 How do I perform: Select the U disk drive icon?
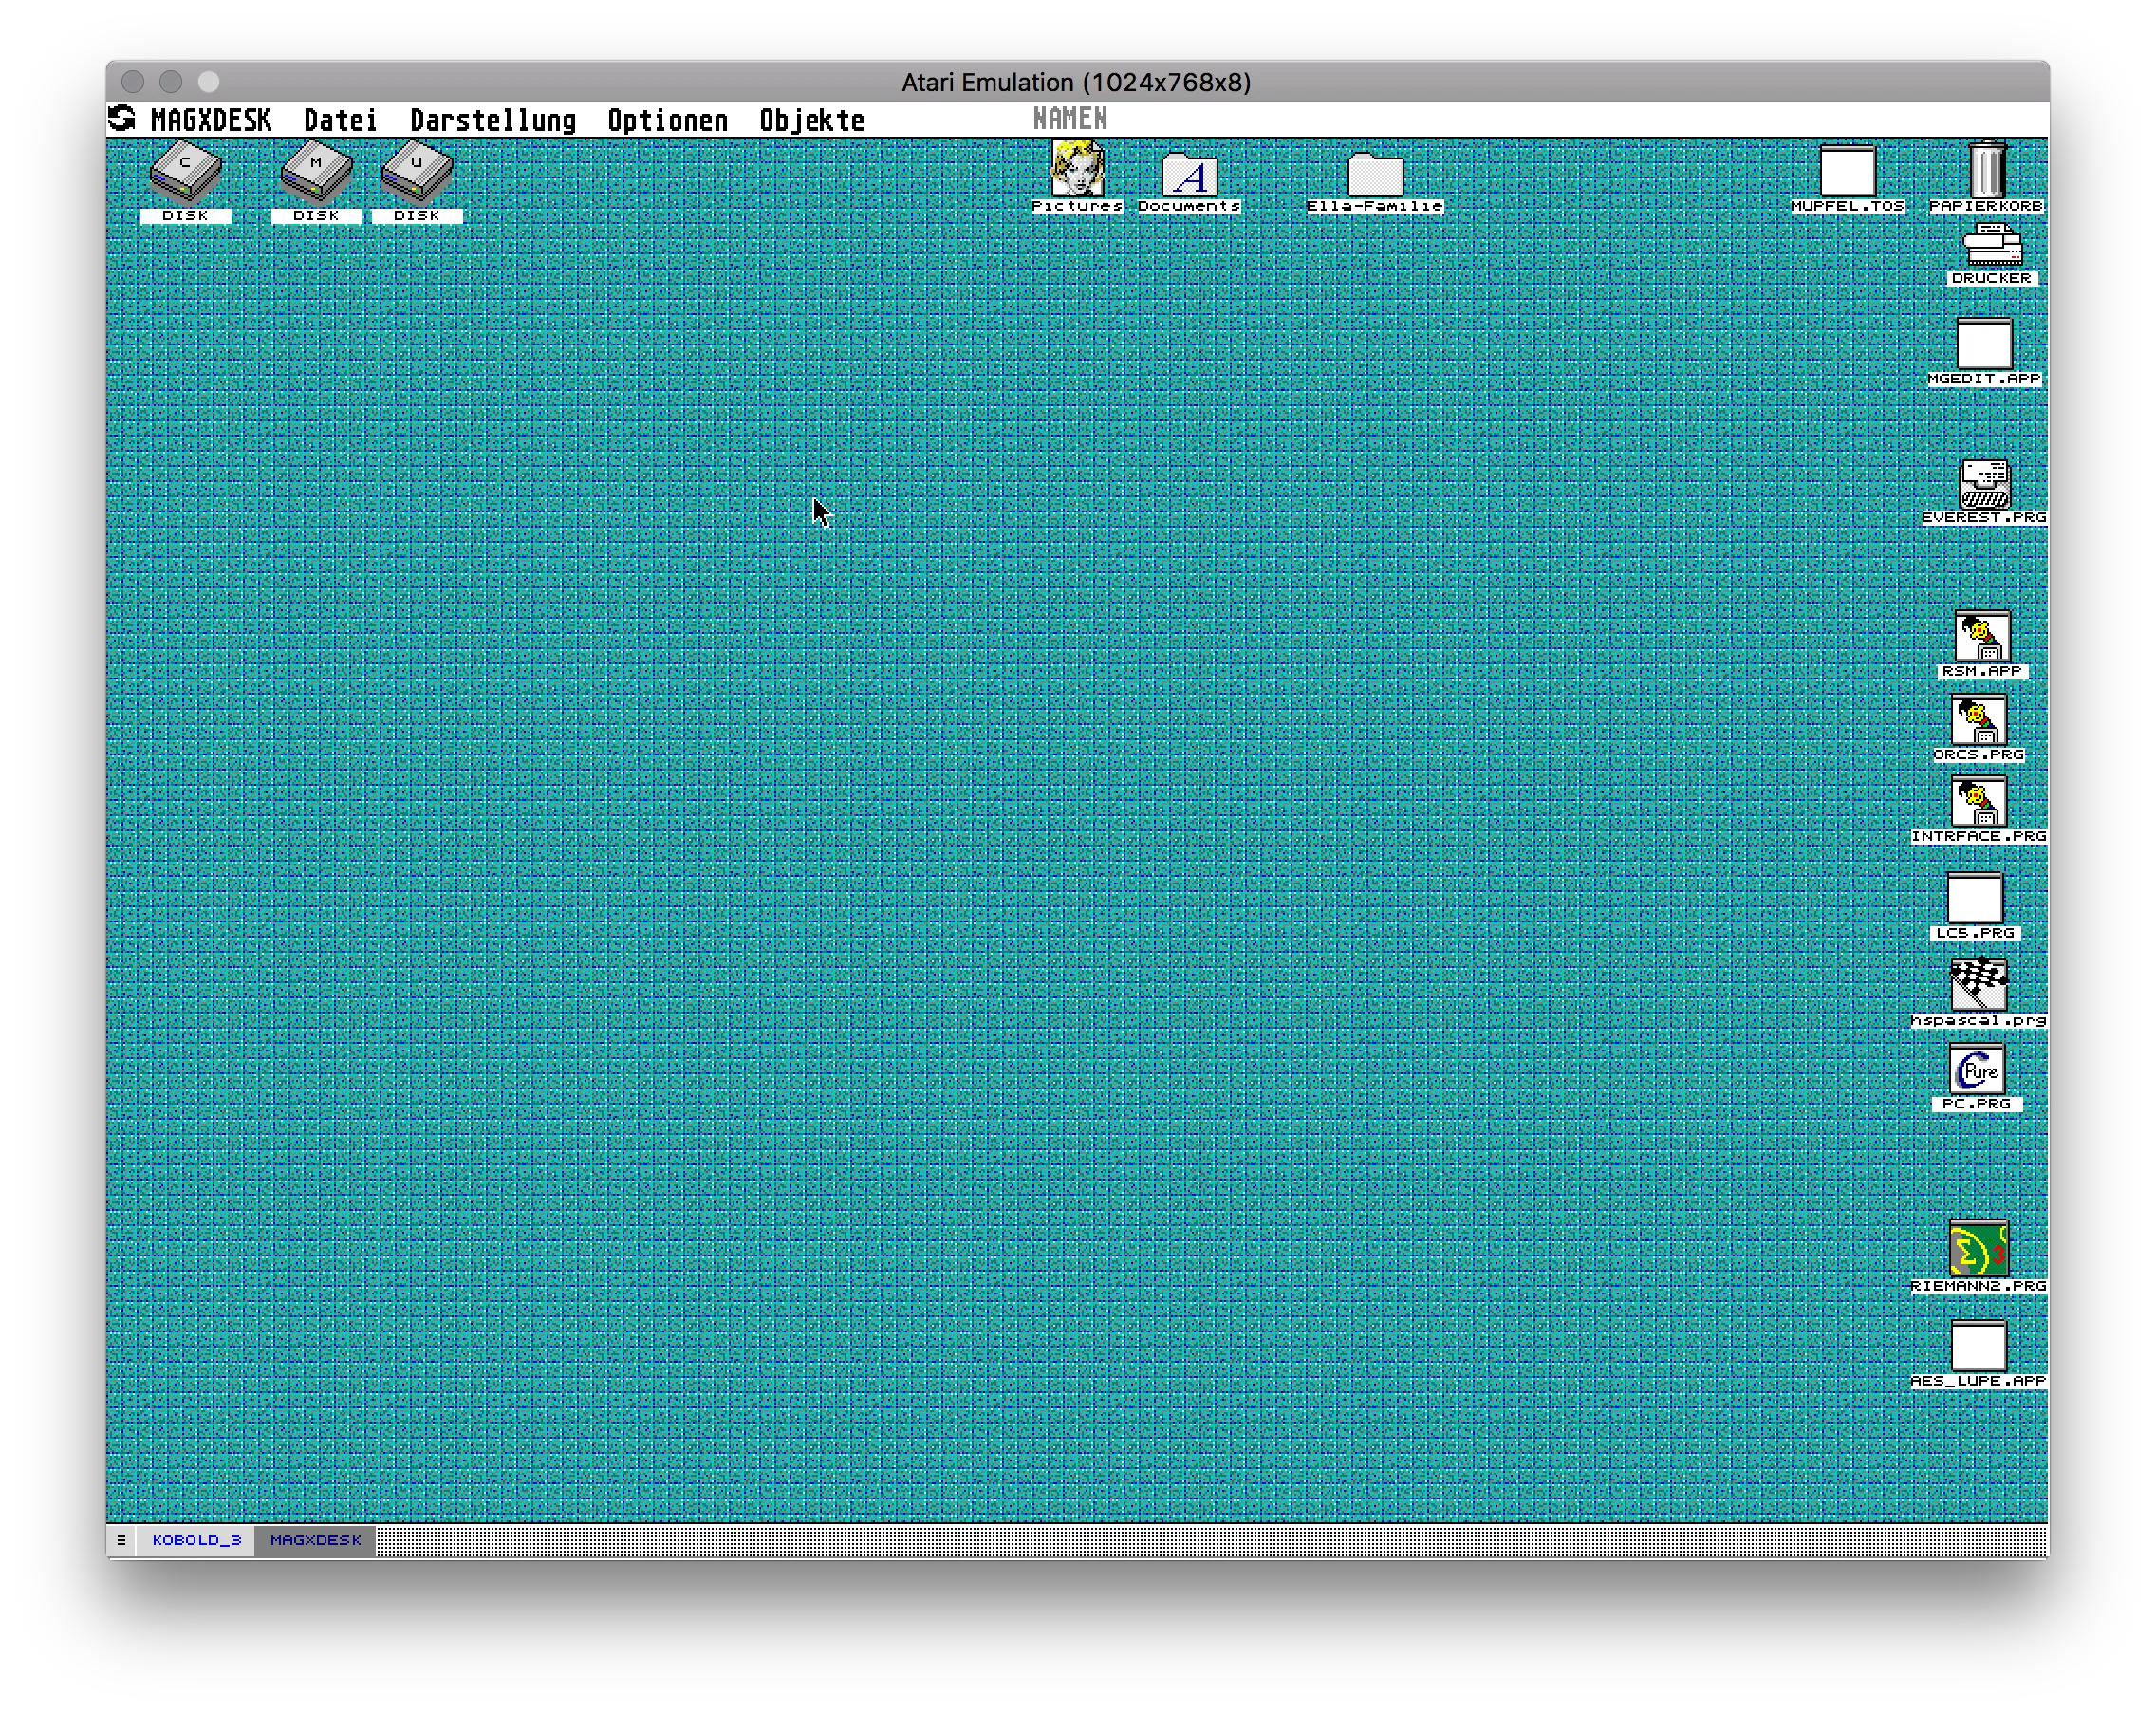click(x=417, y=172)
